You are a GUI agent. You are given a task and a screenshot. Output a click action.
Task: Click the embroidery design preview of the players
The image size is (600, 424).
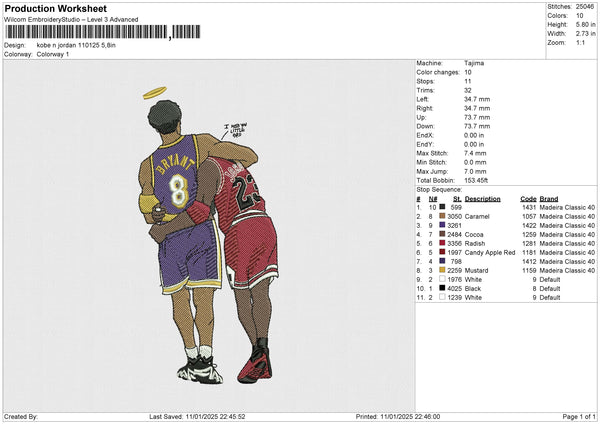[209, 235]
